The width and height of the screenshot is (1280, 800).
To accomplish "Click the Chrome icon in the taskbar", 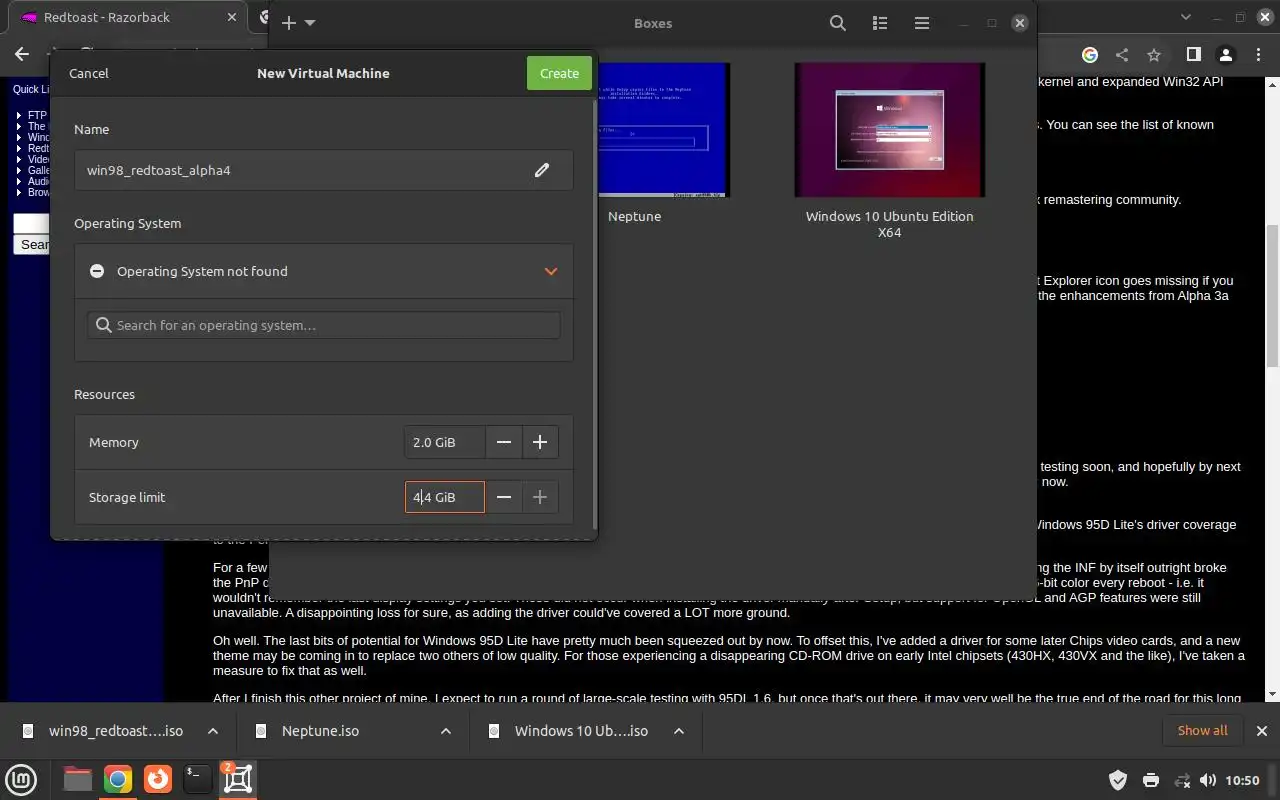I will click(117, 779).
